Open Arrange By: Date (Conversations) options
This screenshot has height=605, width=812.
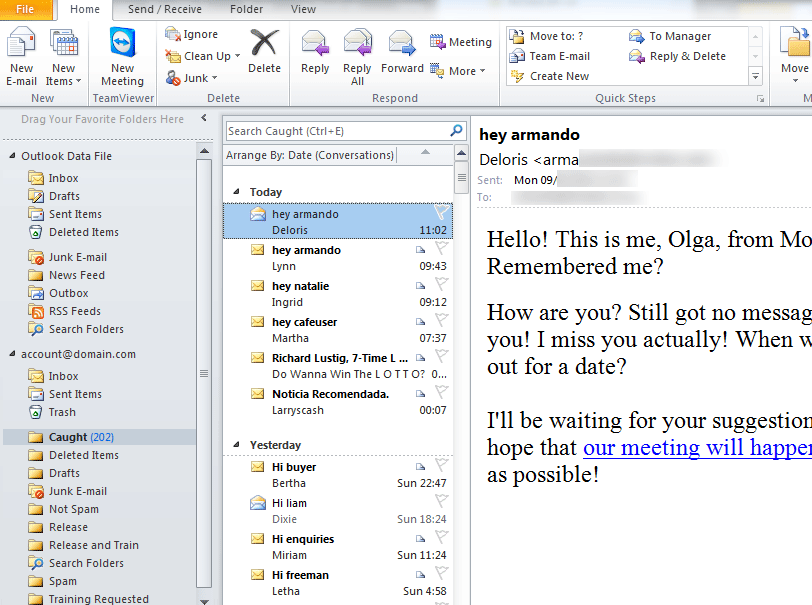tap(310, 155)
